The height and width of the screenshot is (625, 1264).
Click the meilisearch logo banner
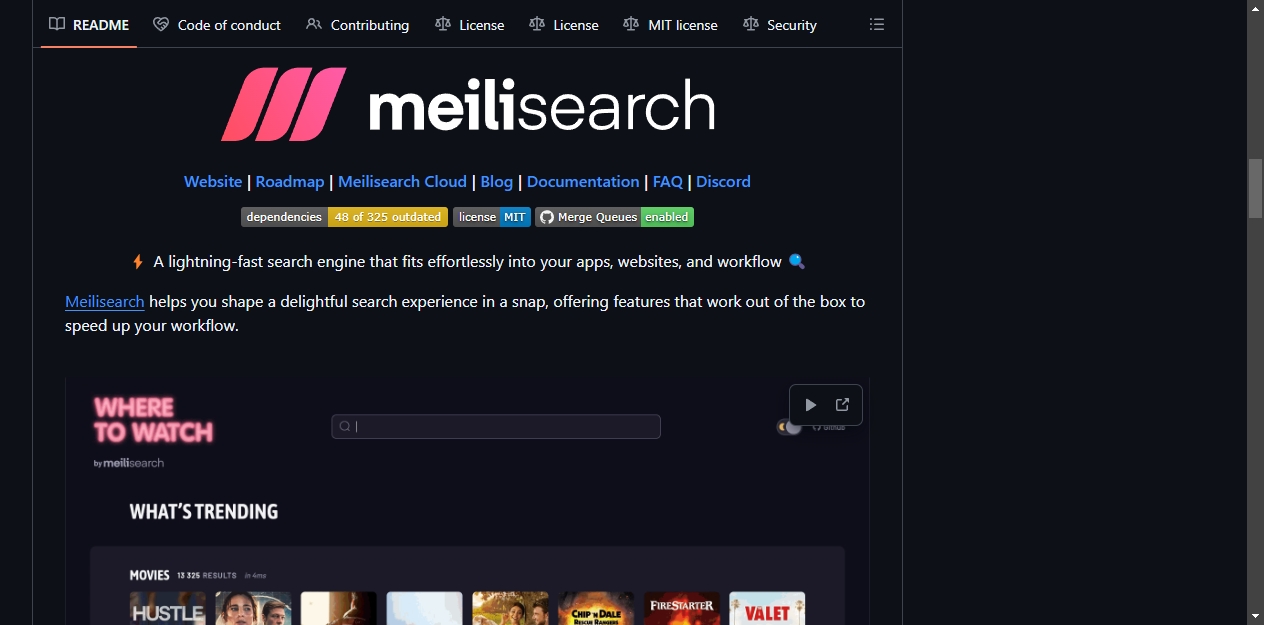pyautogui.click(x=468, y=105)
